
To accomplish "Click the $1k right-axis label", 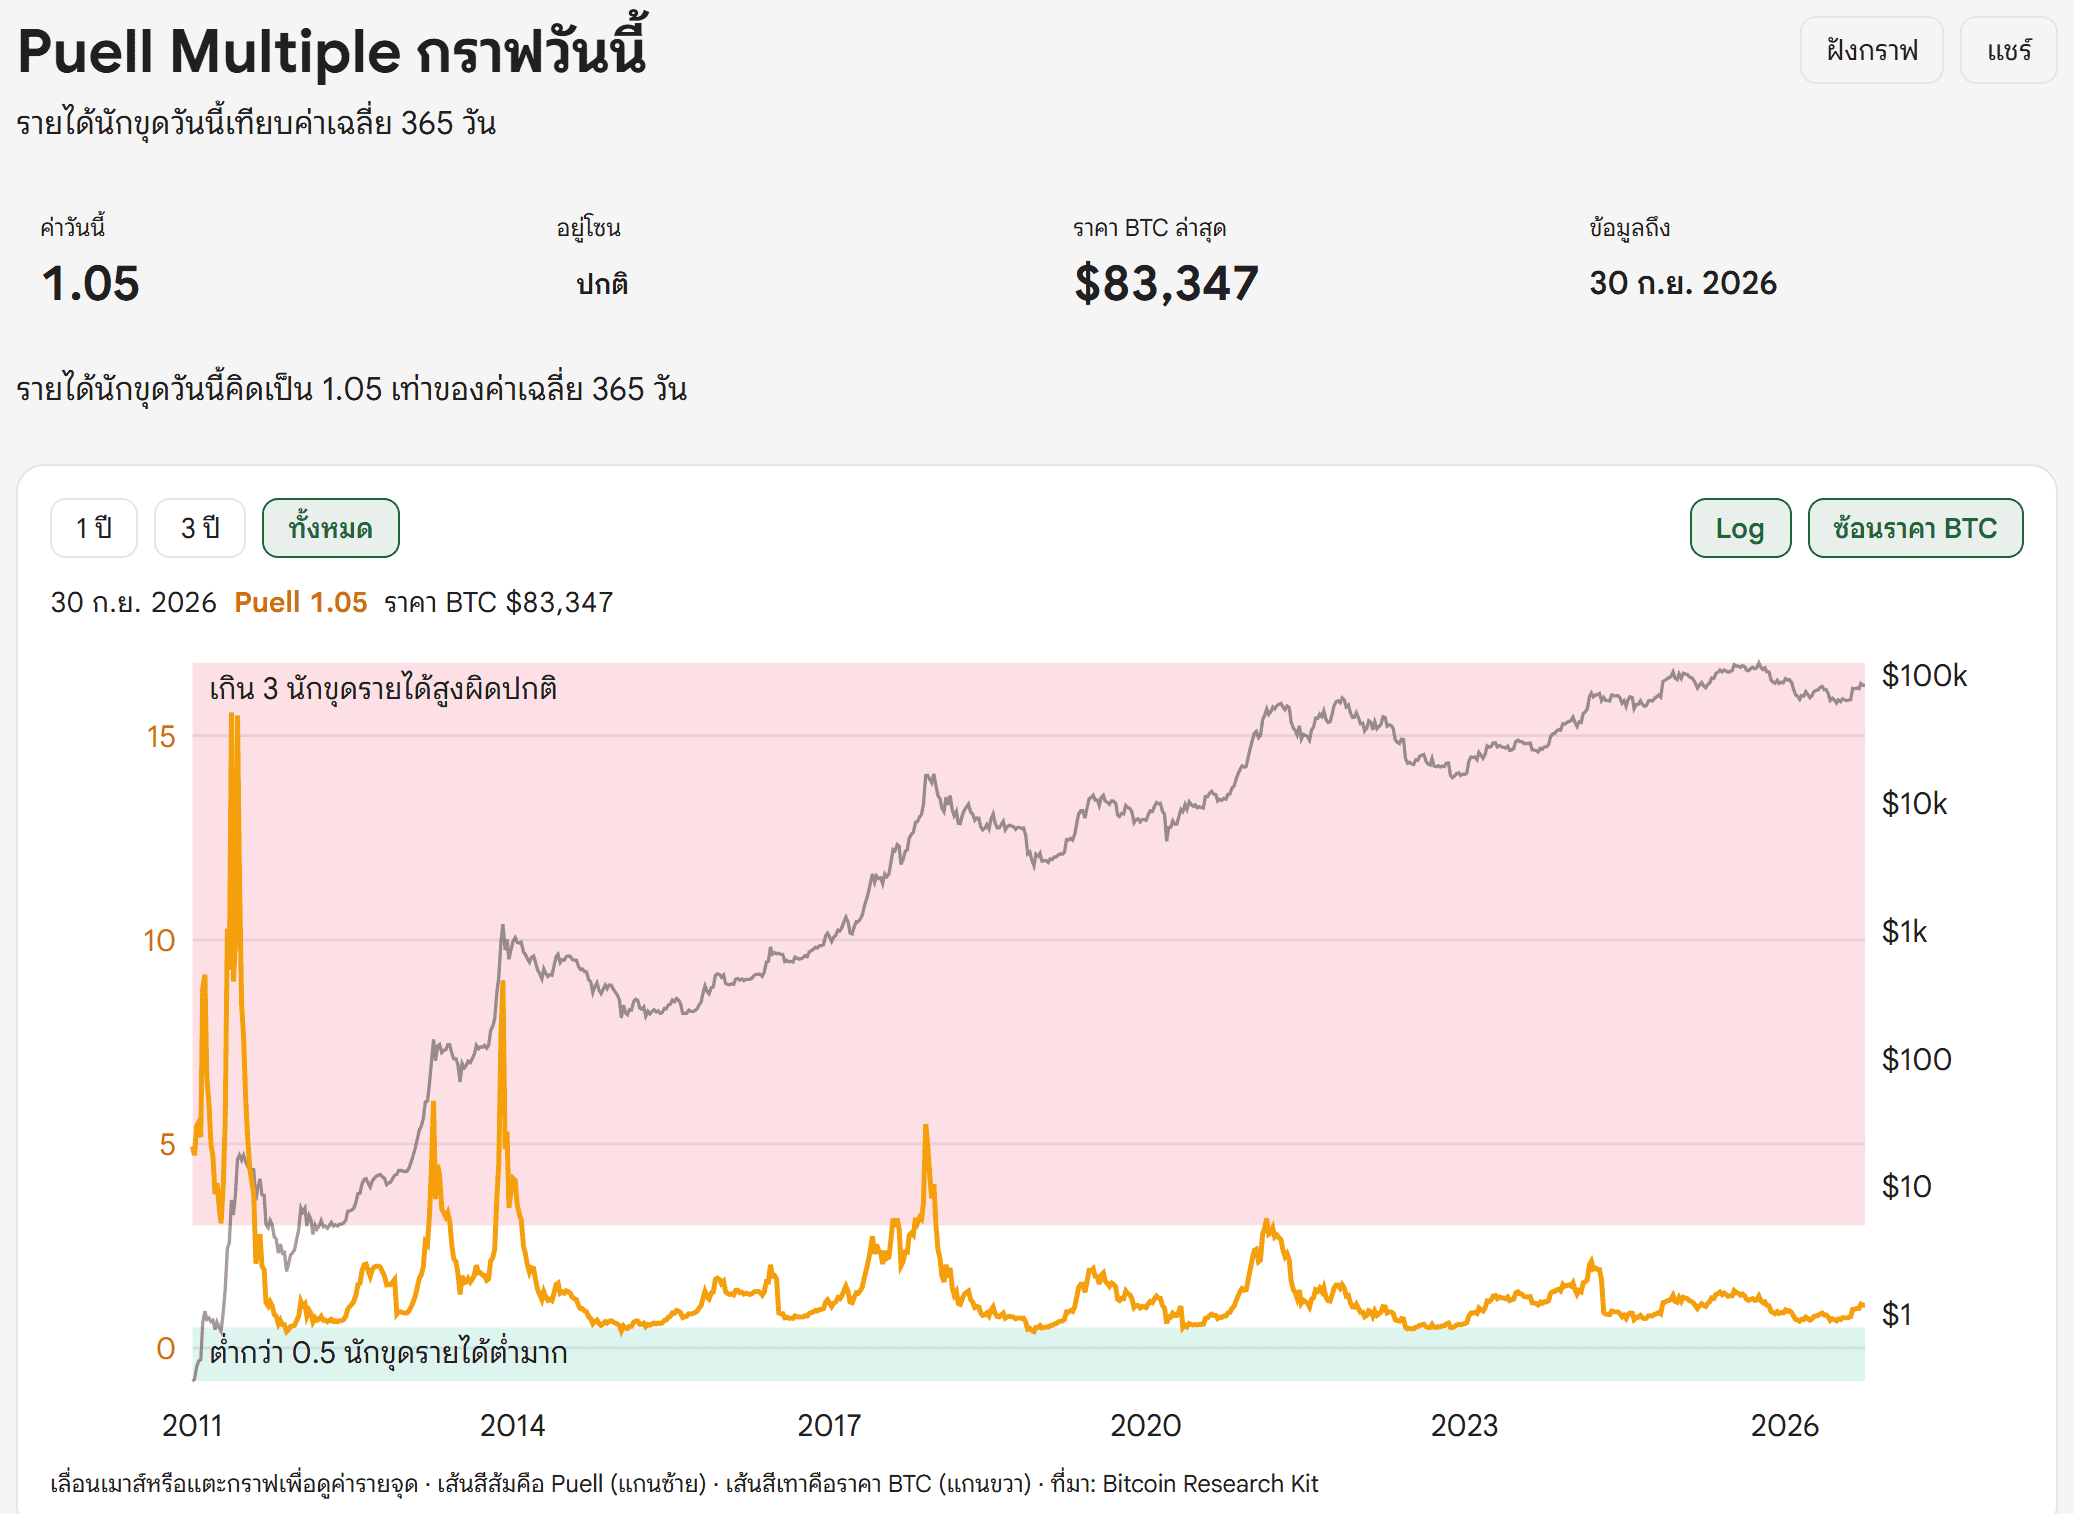I will pyautogui.click(x=1904, y=932).
